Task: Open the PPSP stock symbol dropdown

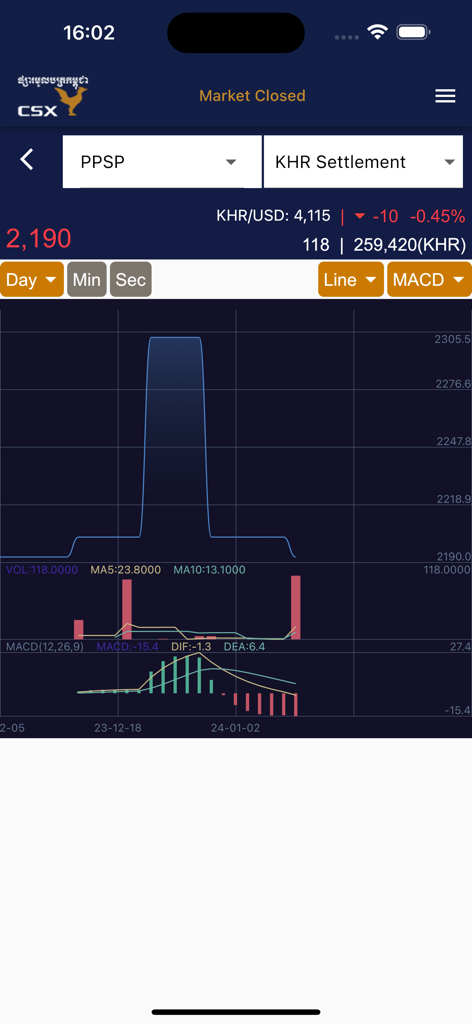Action: pos(162,162)
